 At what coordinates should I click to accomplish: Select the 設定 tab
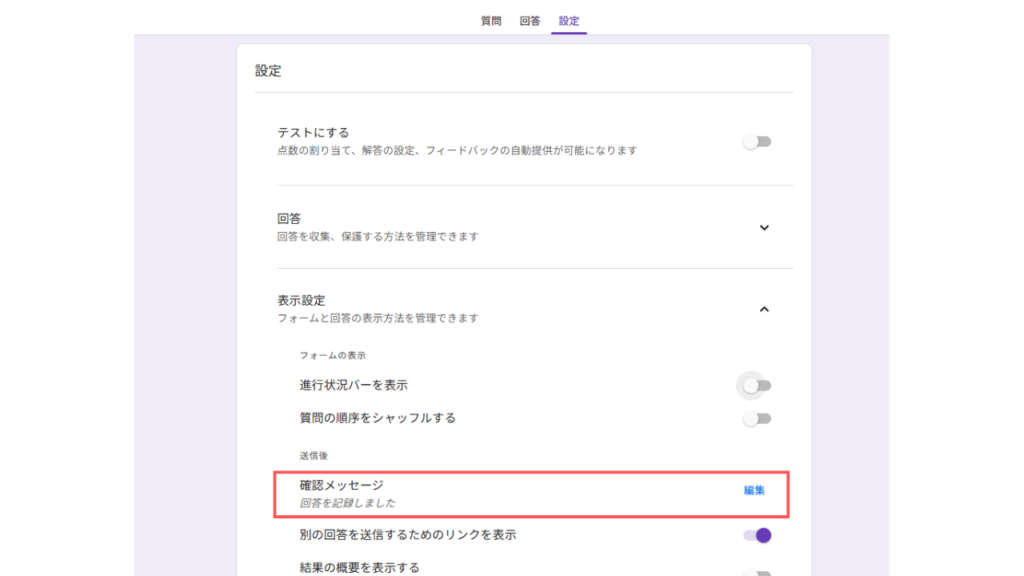click(569, 21)
